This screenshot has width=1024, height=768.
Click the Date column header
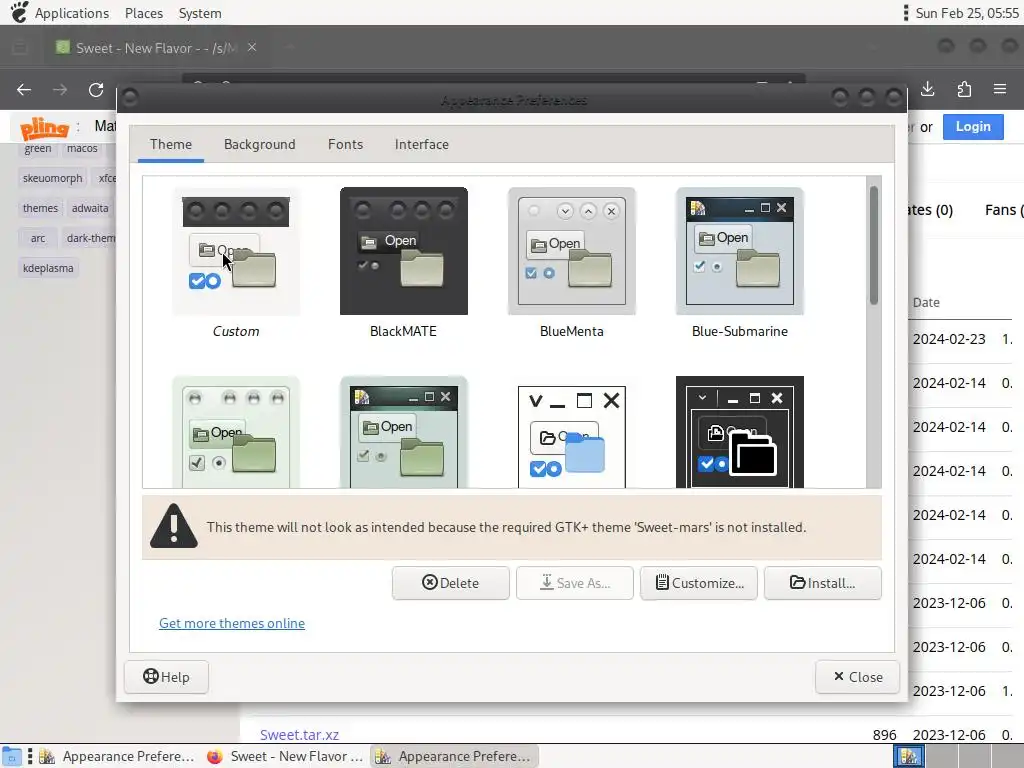(926, 302)
